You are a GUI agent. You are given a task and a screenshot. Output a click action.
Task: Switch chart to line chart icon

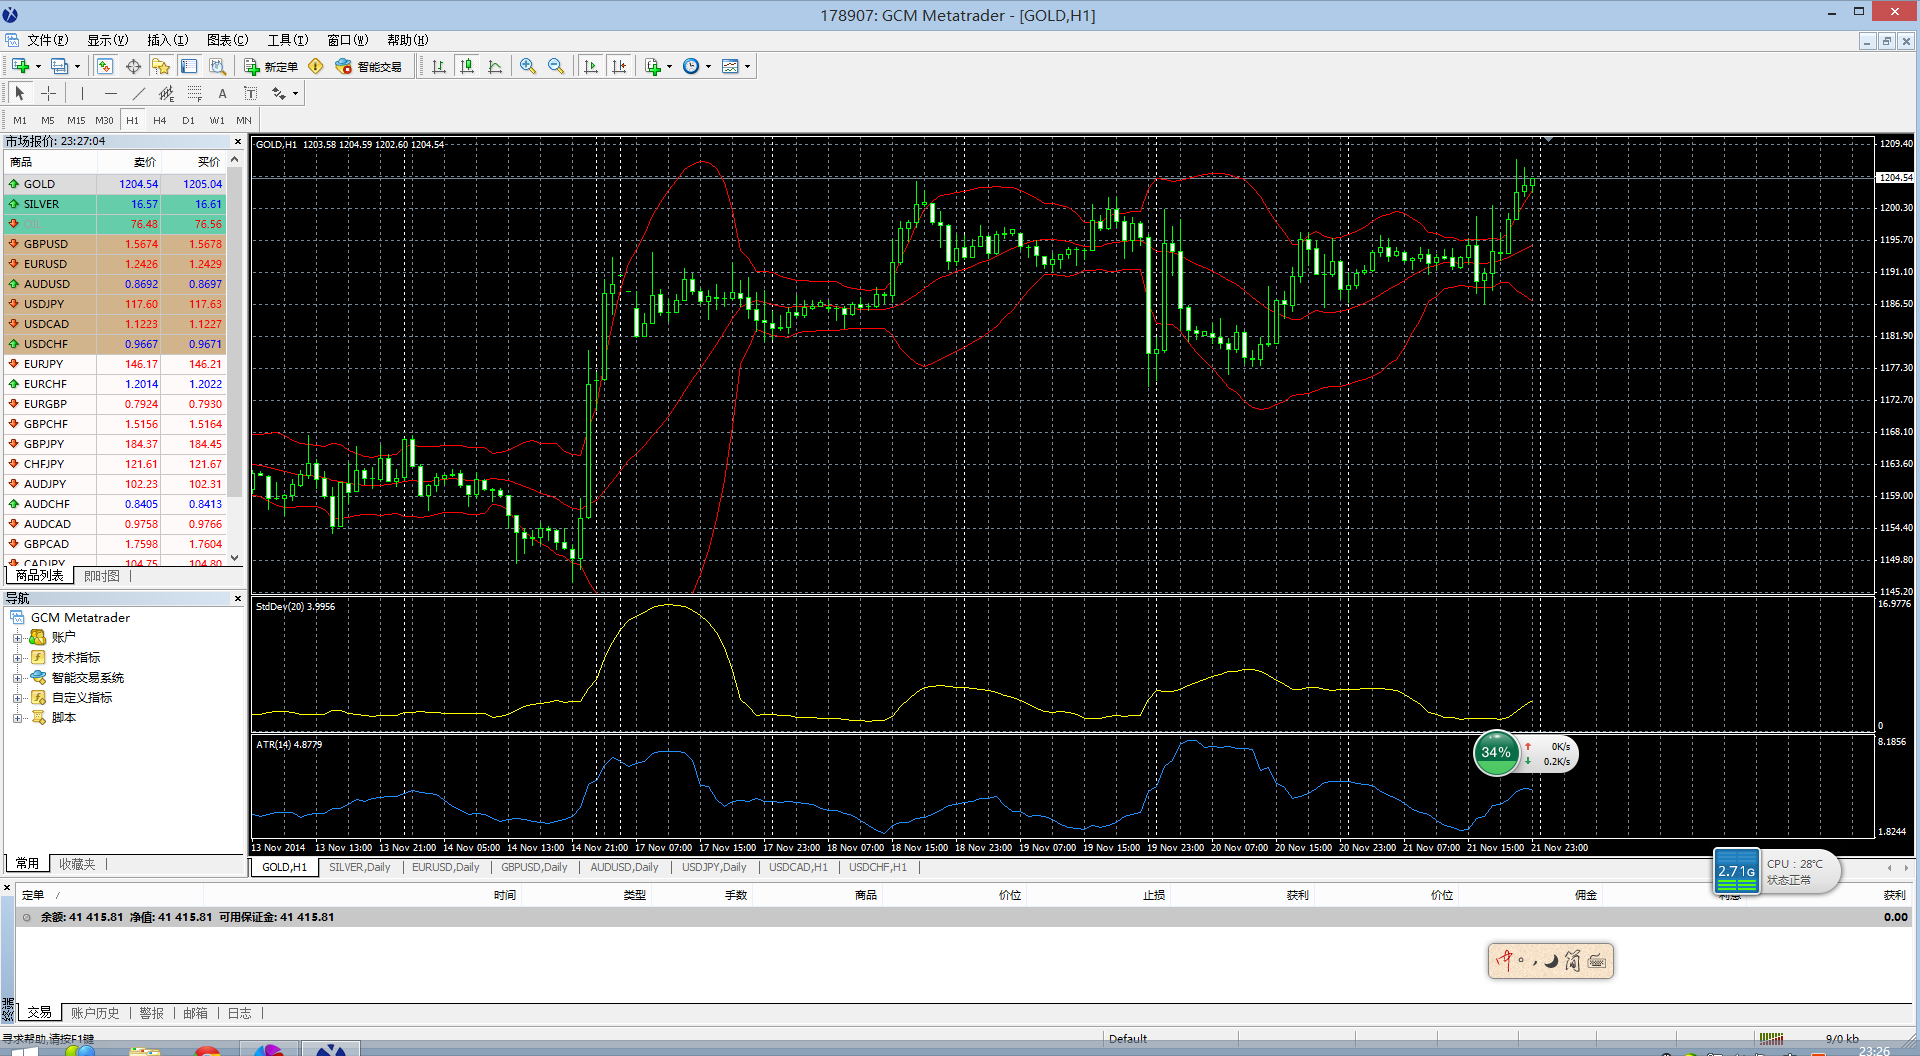click(x=495, y=66)
